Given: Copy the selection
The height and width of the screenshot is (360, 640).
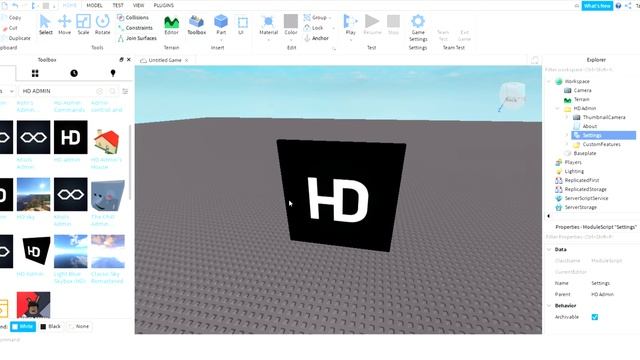Looking at the screenshot, I should pos(11,18).
